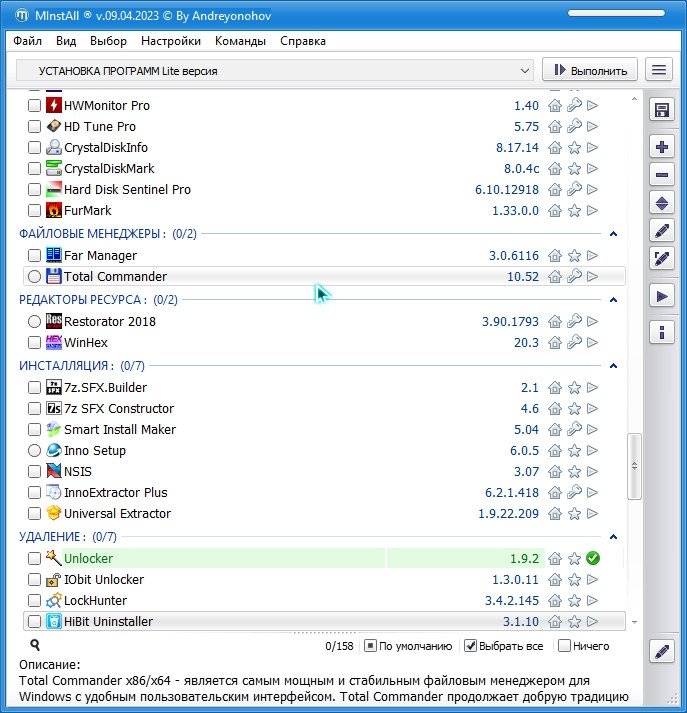Click the star icon for Far Manager

[x=574, y=256]
